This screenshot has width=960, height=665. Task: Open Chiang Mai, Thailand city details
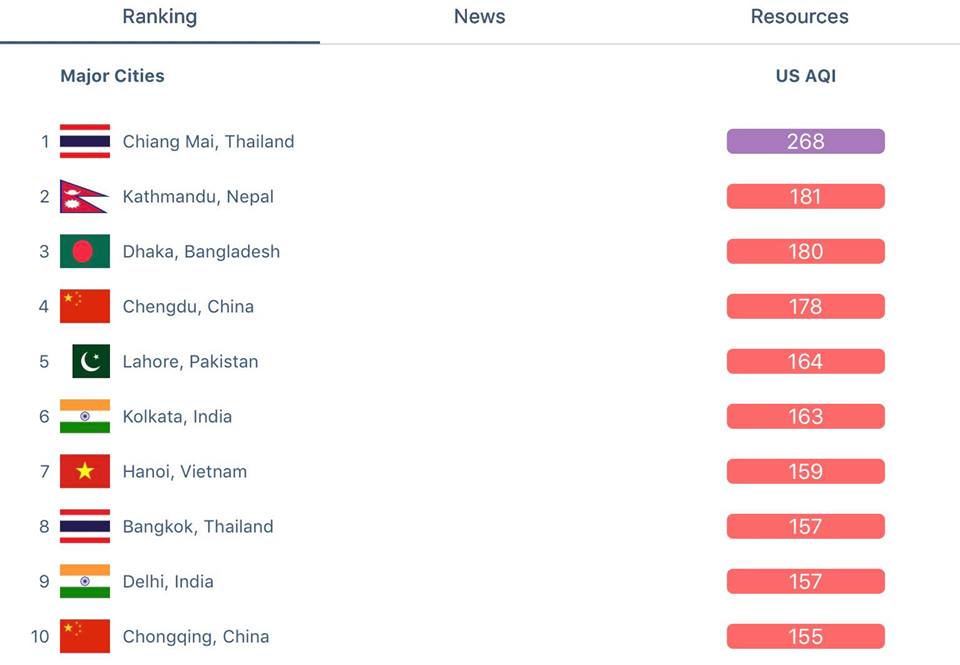208,141
